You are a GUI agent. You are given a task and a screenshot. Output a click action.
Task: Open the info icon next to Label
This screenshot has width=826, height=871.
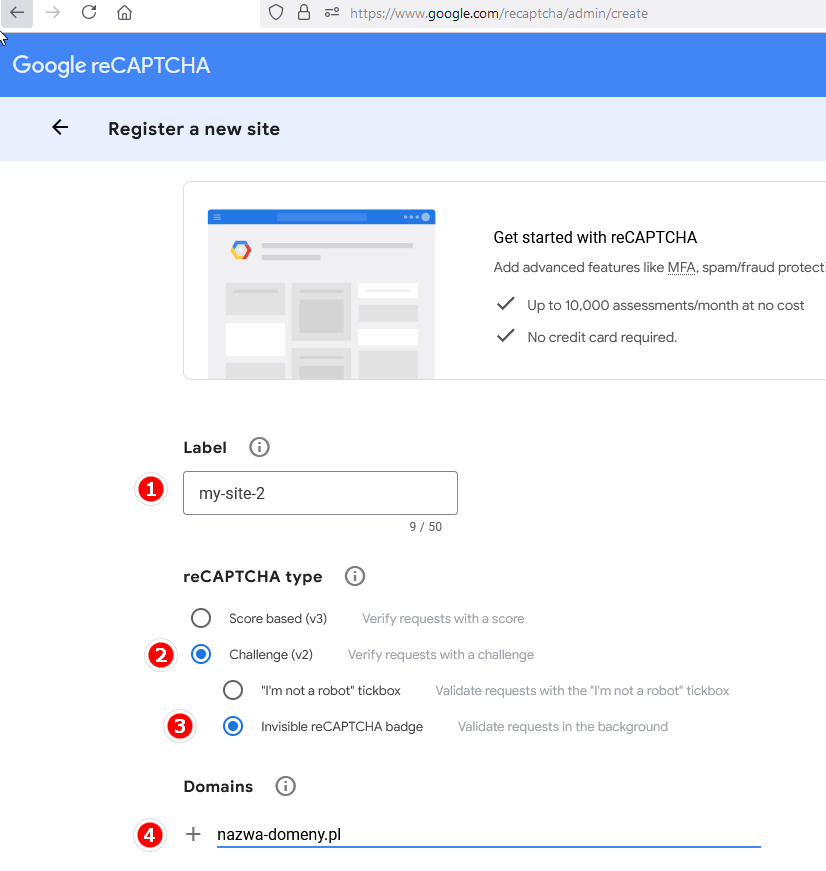(x=259, y=447)
